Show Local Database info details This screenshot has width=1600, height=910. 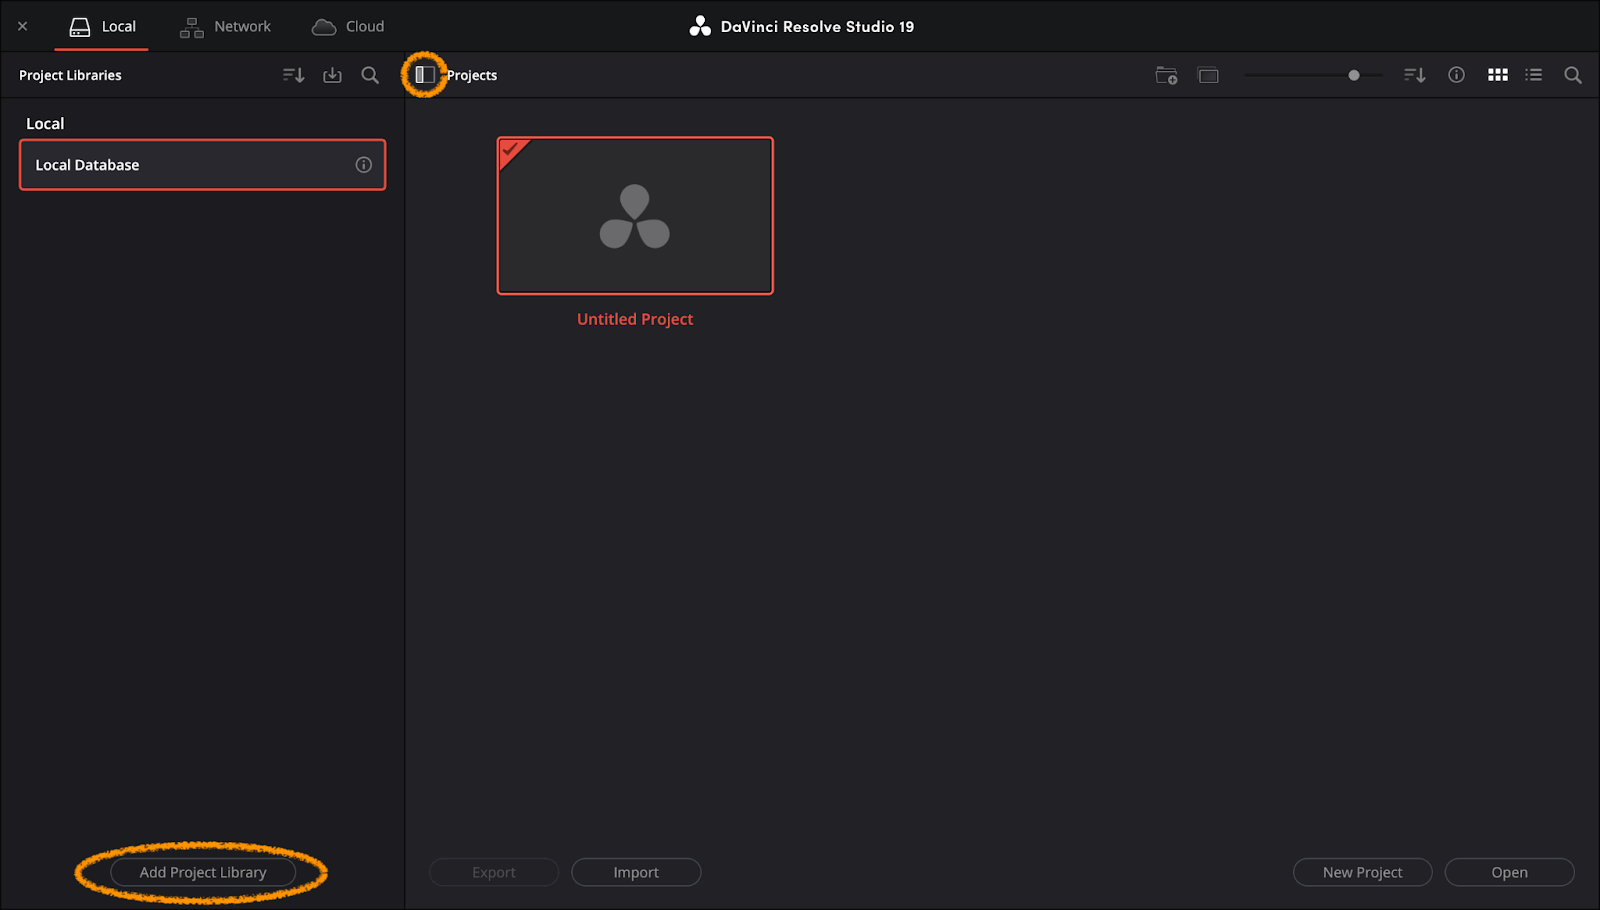364,165
